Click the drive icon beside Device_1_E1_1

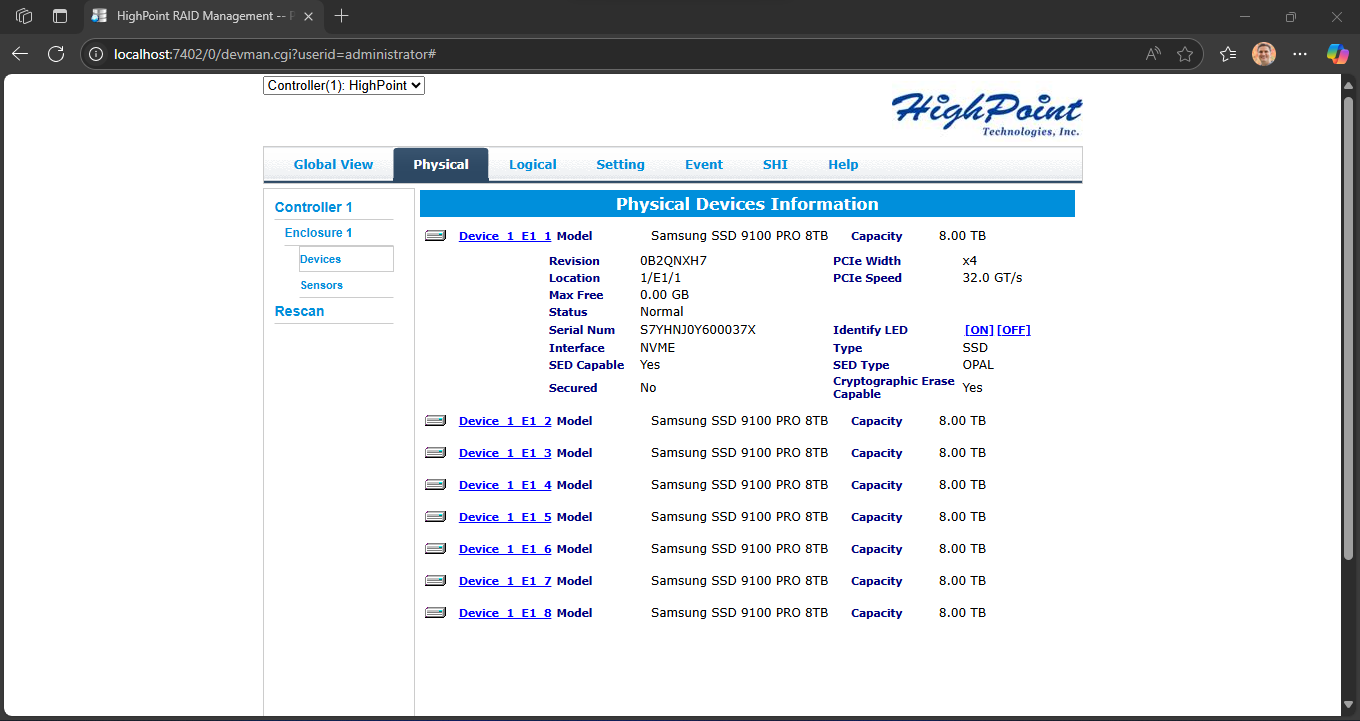(x=435, y=235)
